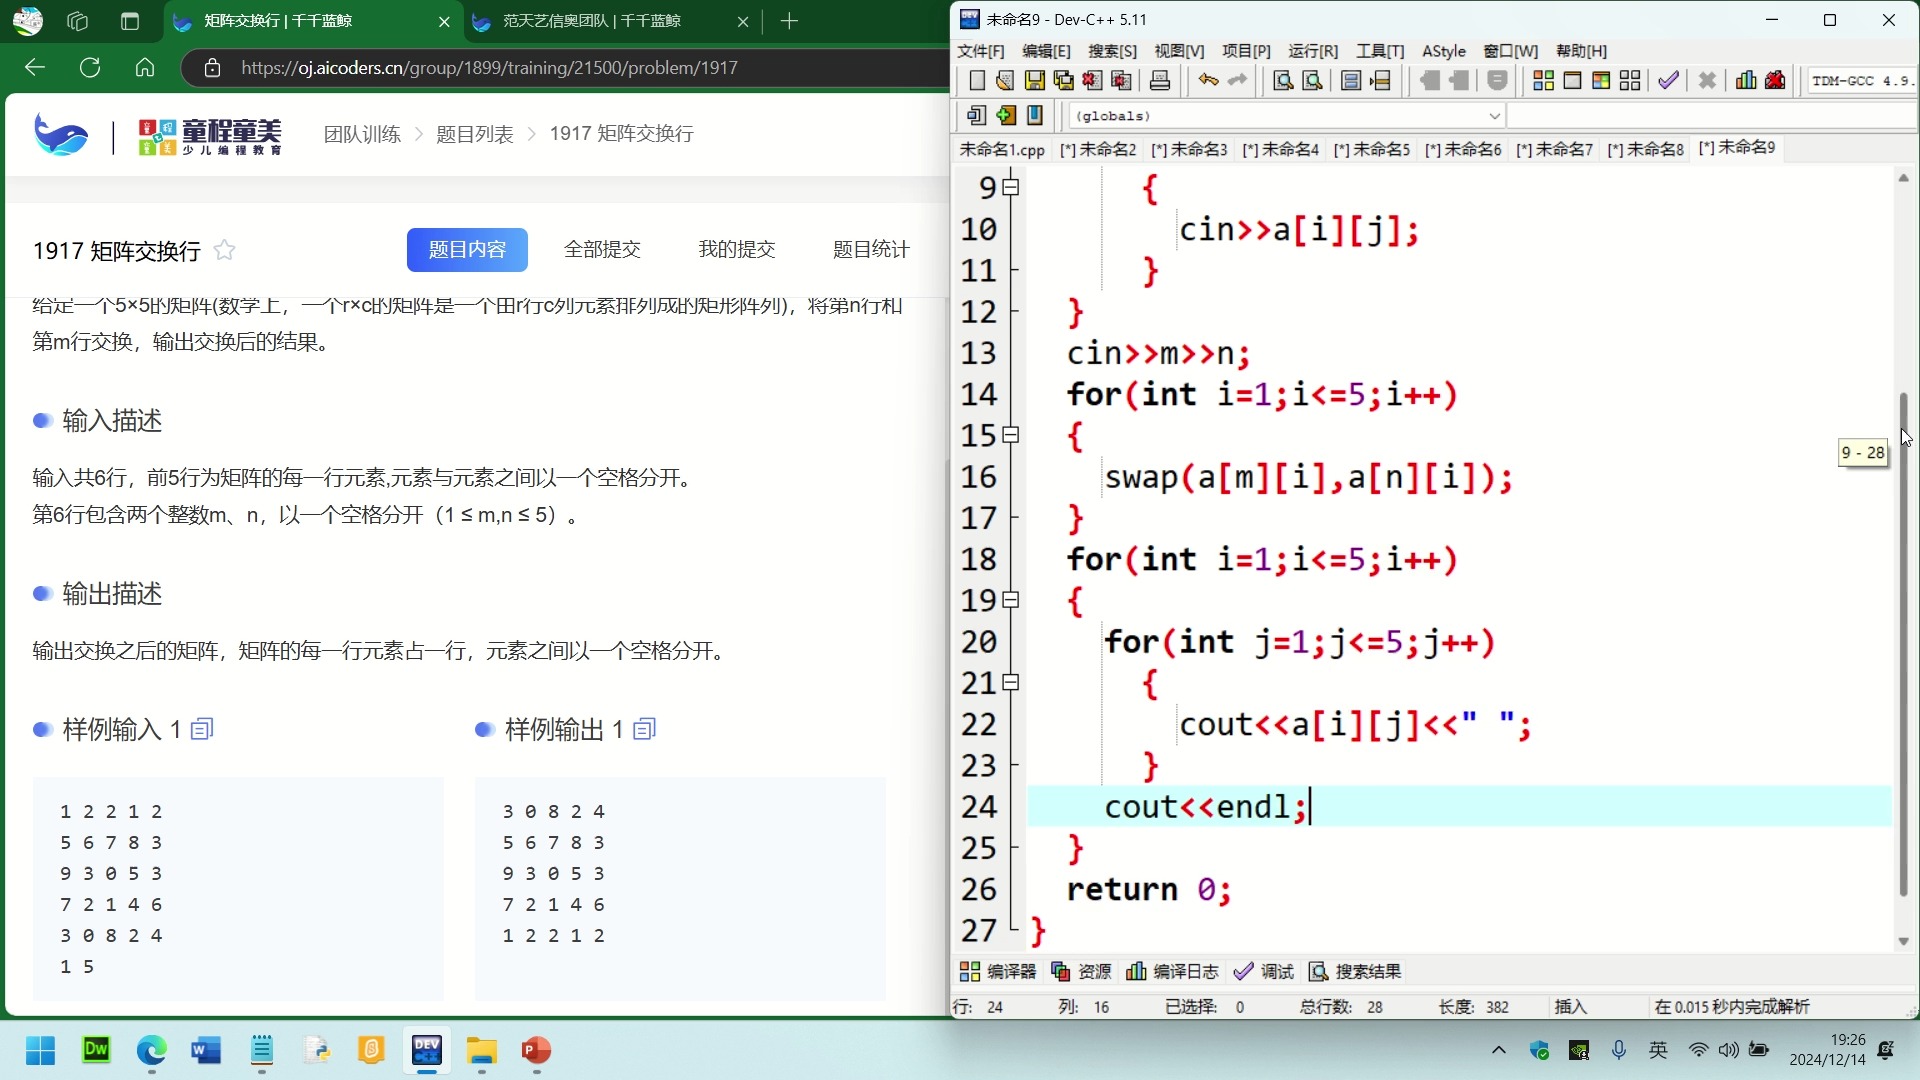Click the Profile analysis bar chart icon

(x=1746, y=81)
